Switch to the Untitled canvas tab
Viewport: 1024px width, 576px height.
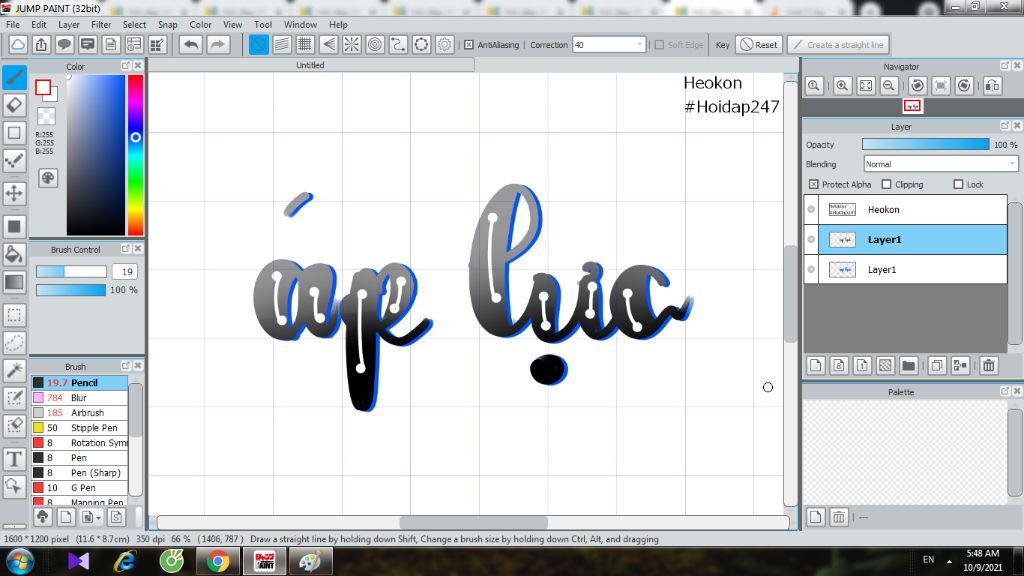[x=310, y=65]
